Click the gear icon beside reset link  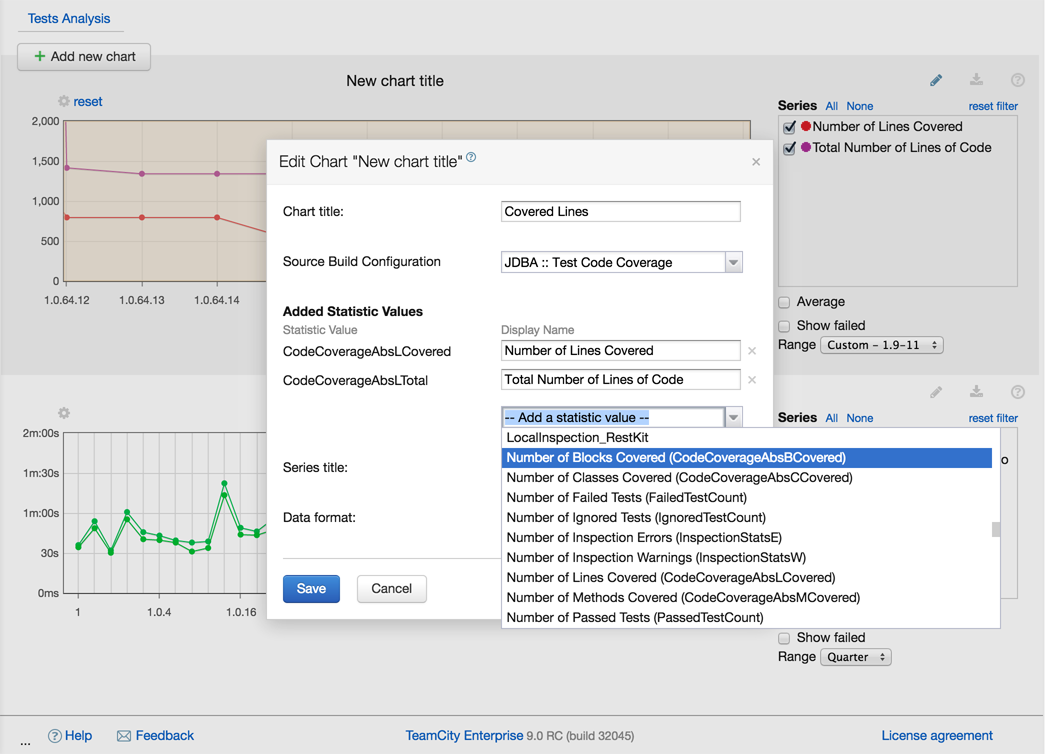[x=64, y=101]
